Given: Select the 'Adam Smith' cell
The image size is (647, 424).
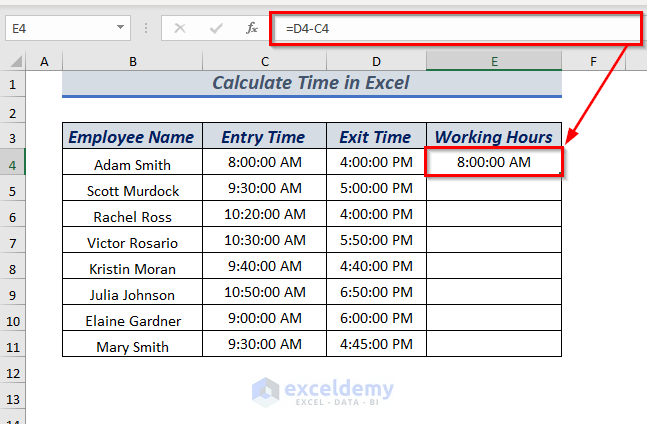Looking at the screenshot, I should [132, 162].
